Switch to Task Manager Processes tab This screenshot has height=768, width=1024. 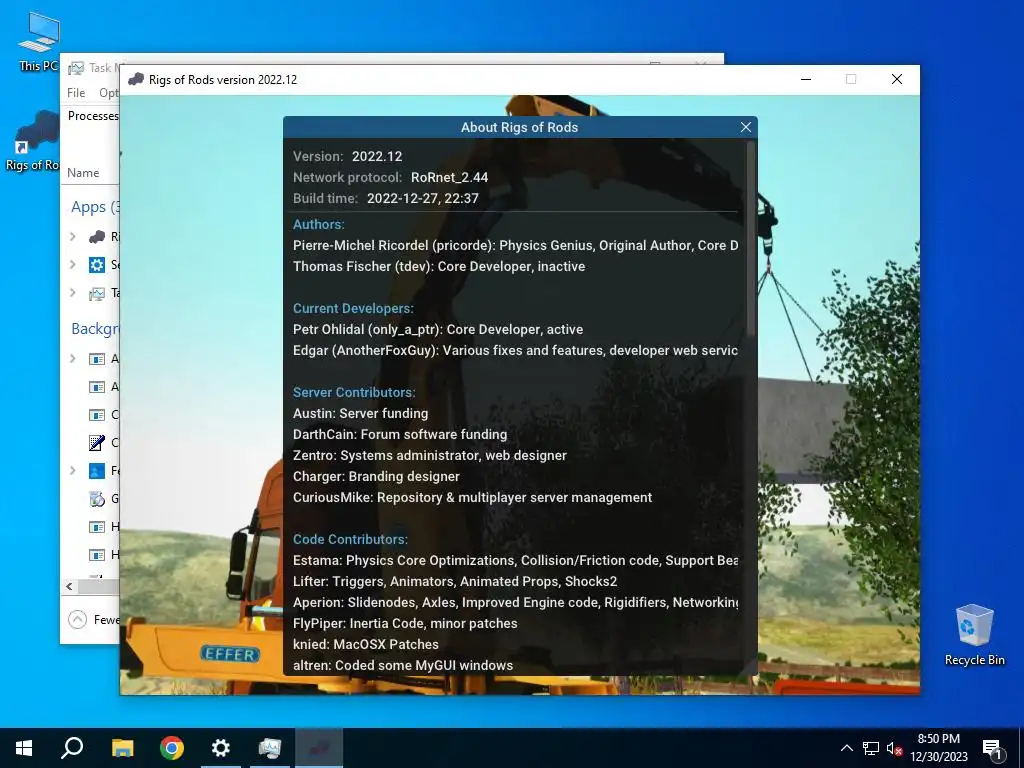(x=93, y=116)
